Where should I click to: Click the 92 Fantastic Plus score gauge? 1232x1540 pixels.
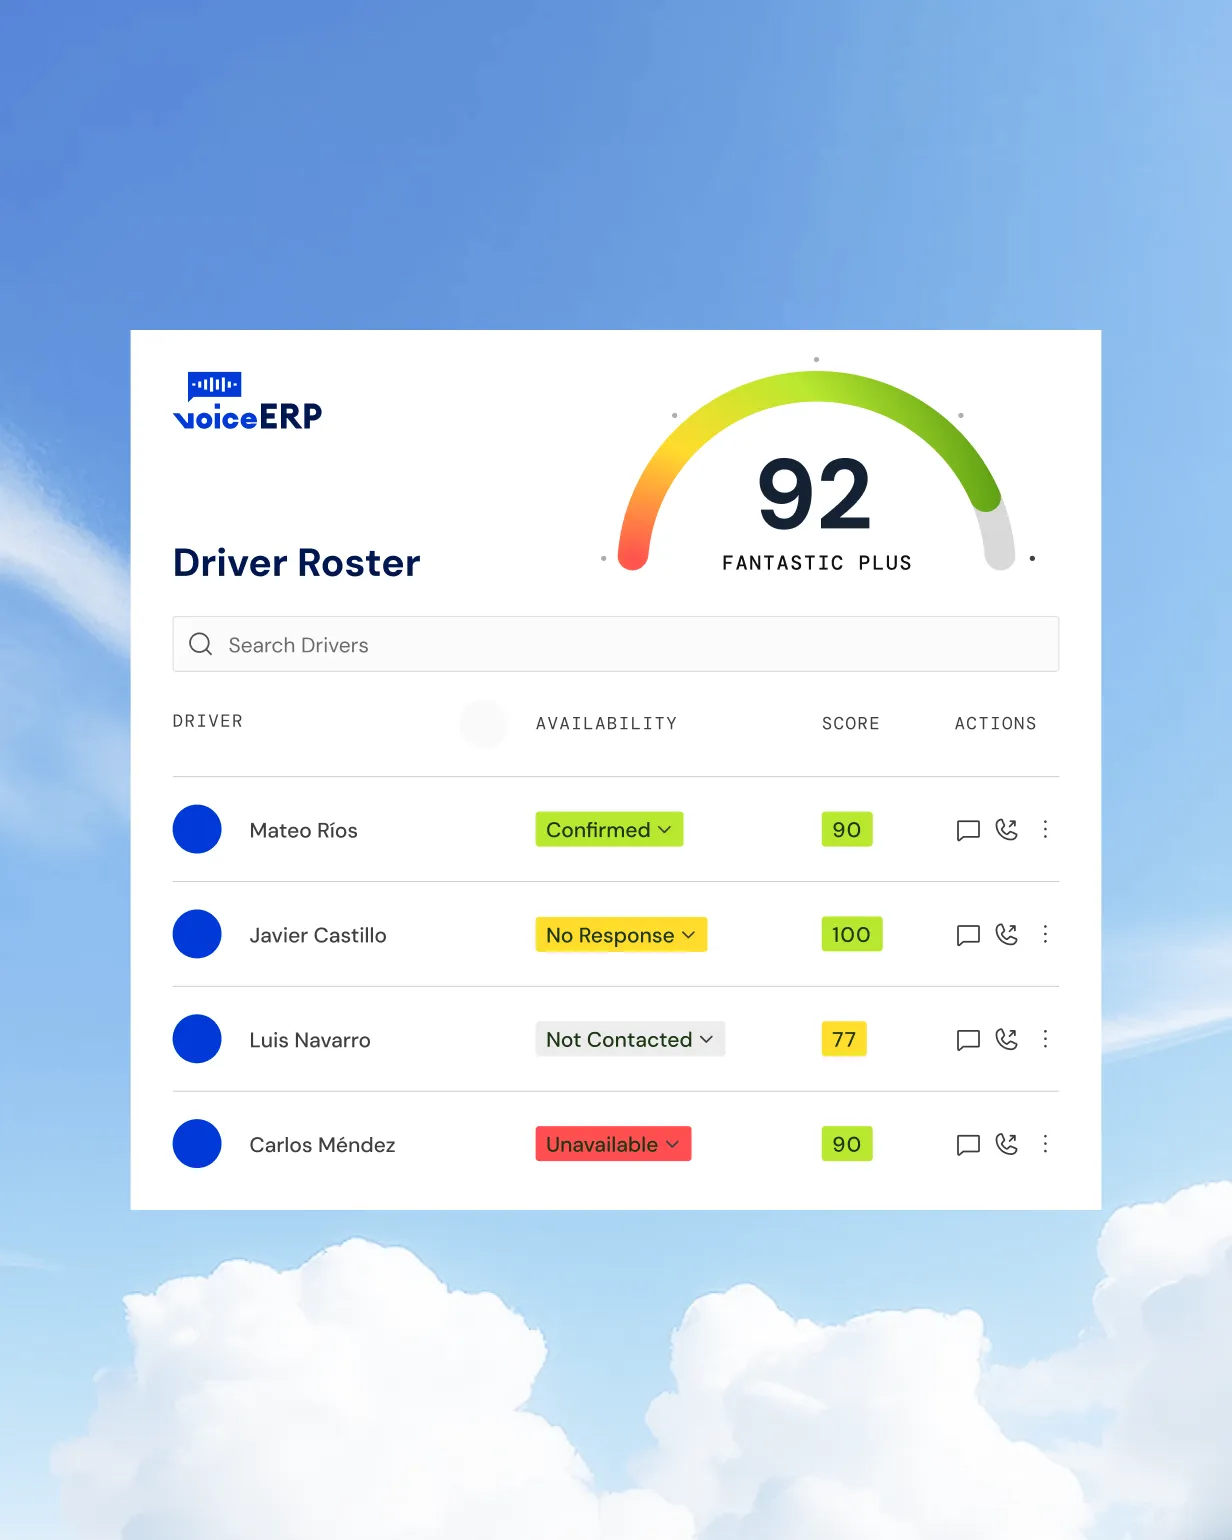(816, 490)
